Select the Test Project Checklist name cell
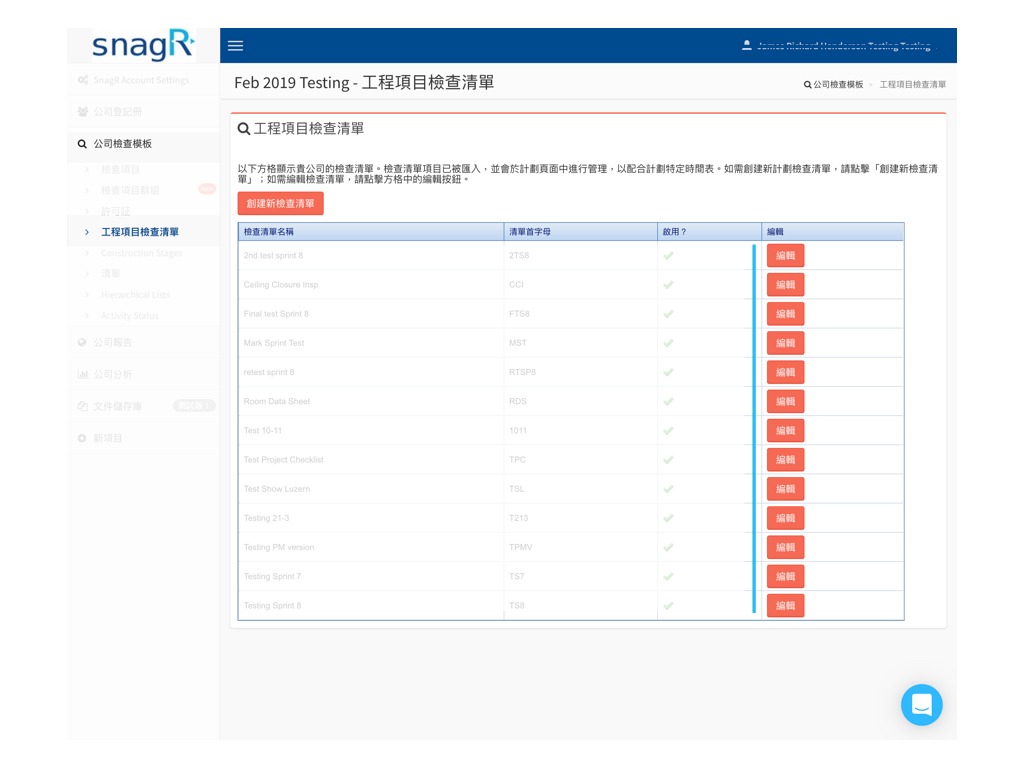 371,460
